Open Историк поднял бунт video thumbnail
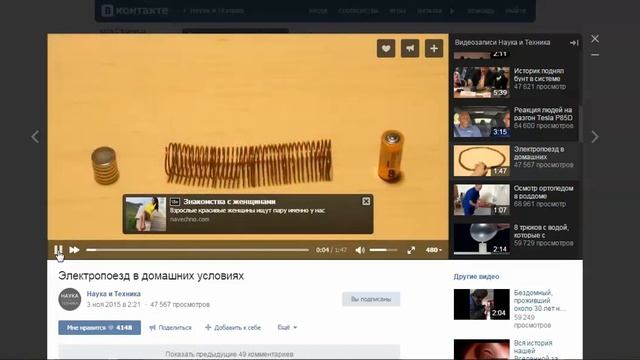The width and height of the screenshot is (640, 360). 482,82
